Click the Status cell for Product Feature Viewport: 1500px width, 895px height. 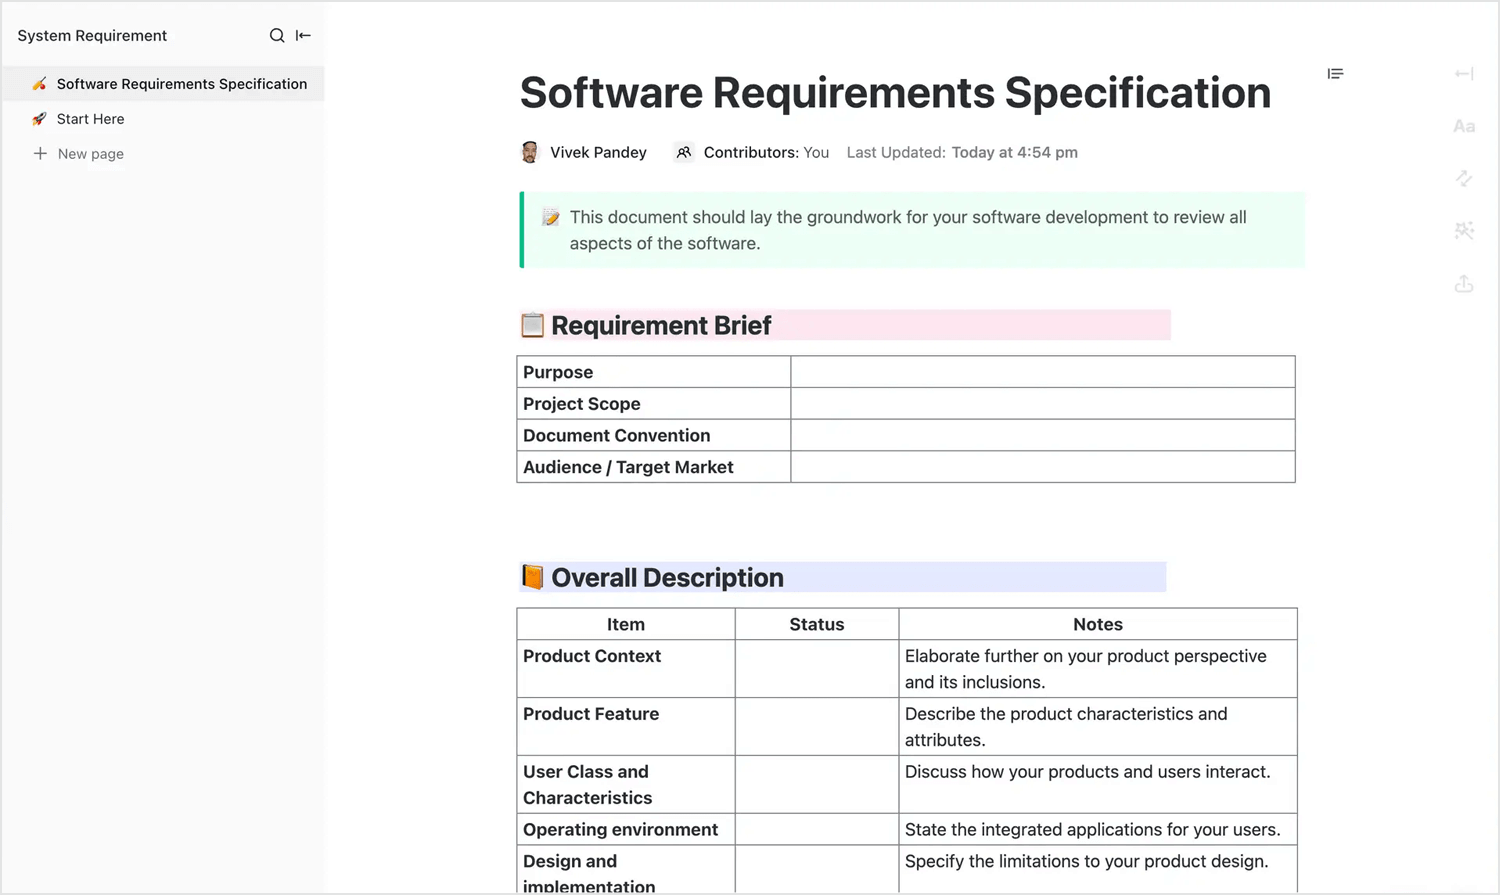tap(817, 727)
